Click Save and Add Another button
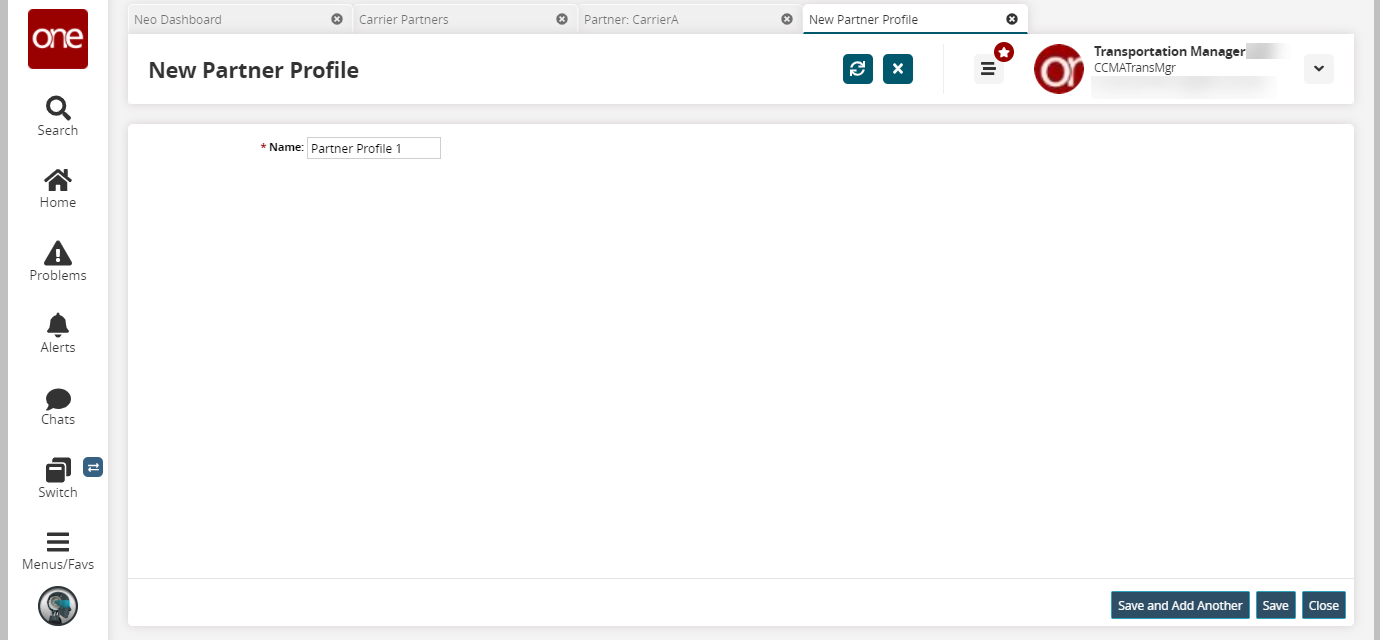Screen dimensions: 1380x640 1180,605
